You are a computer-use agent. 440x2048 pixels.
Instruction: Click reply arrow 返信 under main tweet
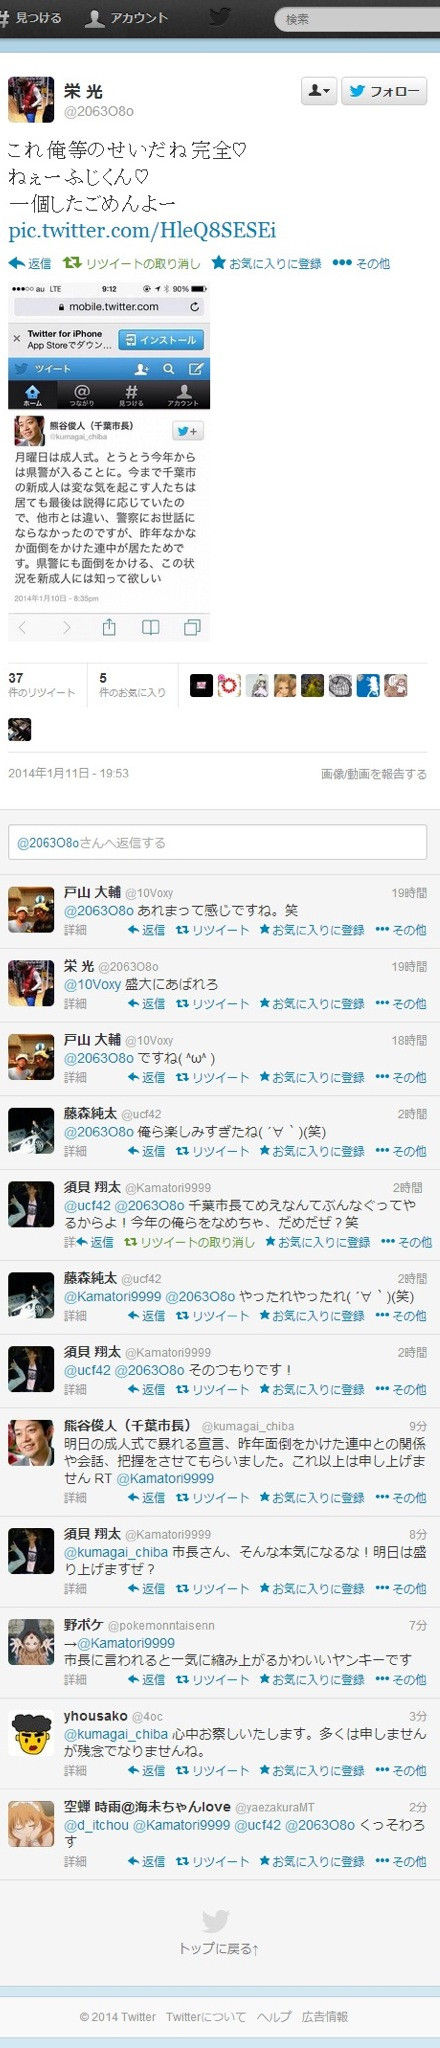tap(30, 263)
